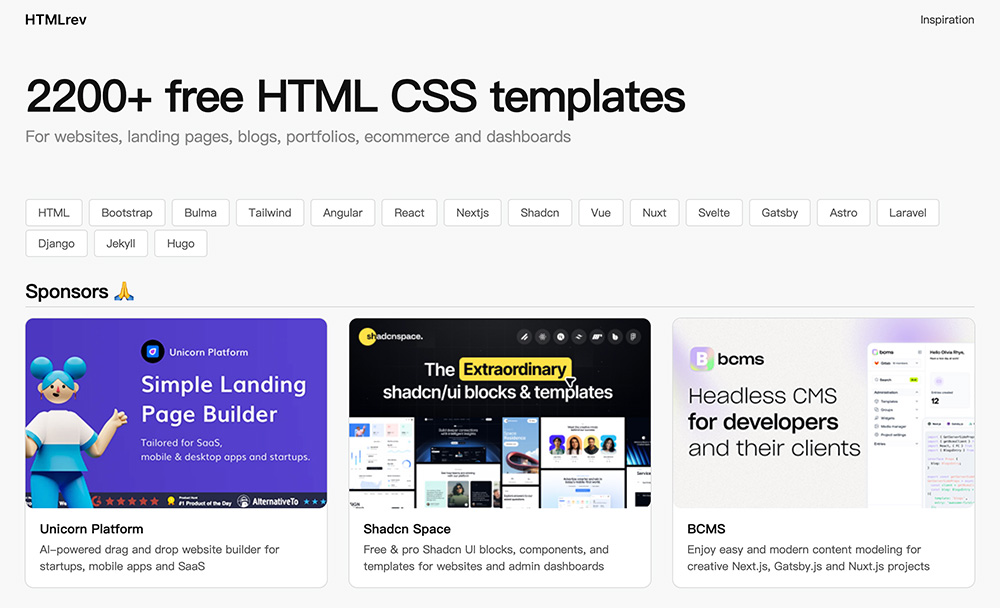Screen dimensions: 1000x608
Task: Go to the Inspiration page
Action: 946,20
